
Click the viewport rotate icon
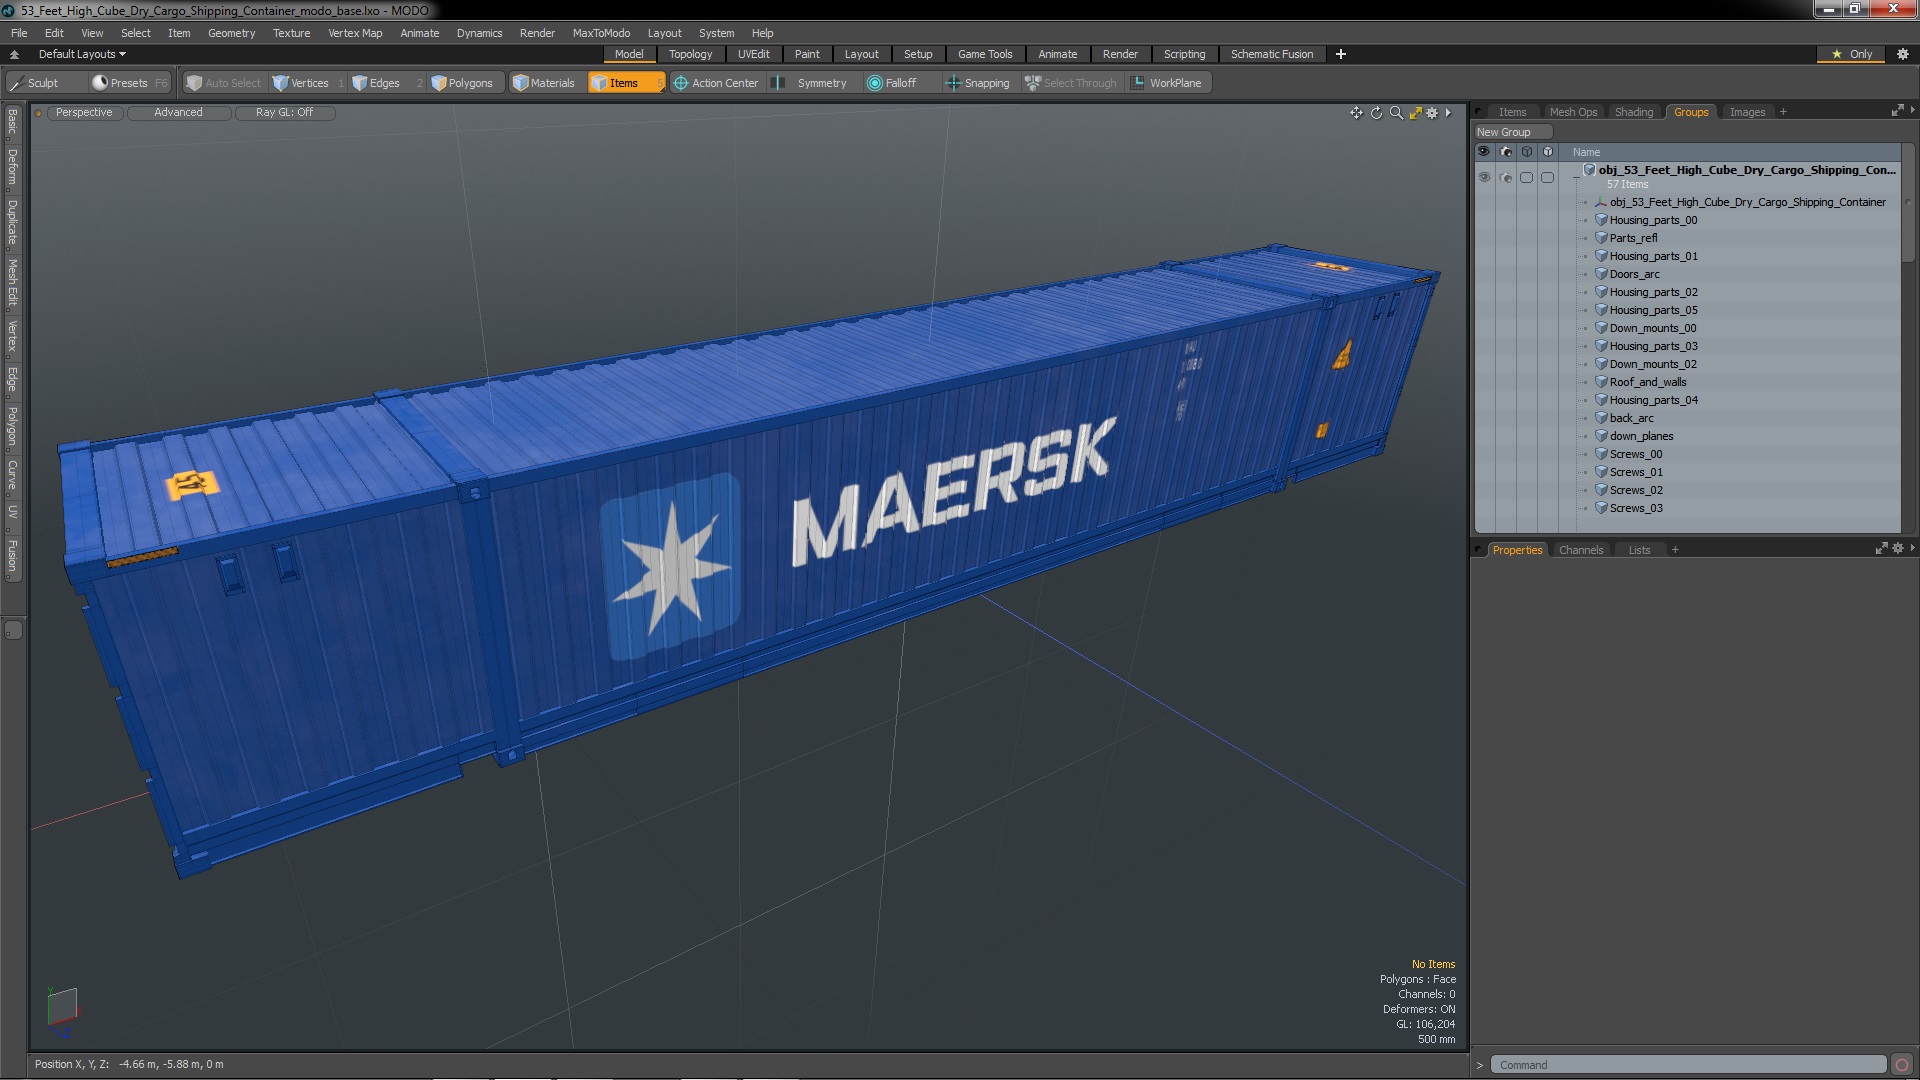coord(1376,113)
